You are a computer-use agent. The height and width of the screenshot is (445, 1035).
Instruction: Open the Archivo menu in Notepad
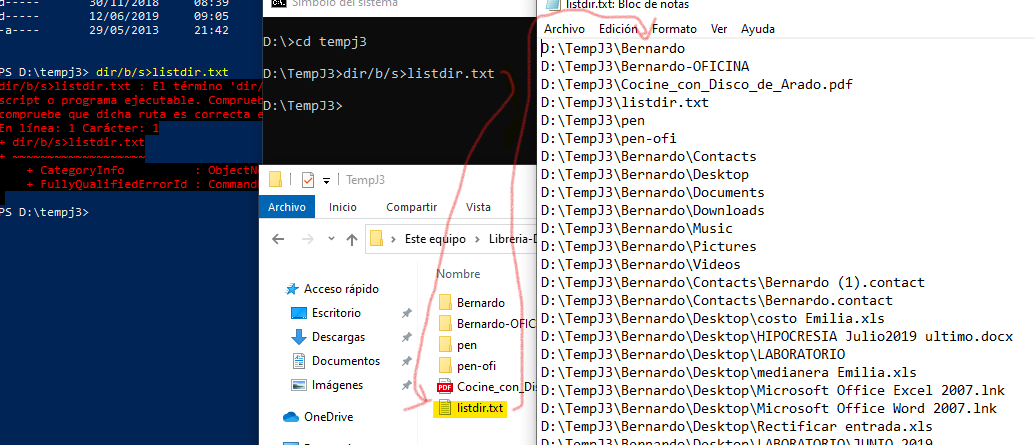pos(564,29)
